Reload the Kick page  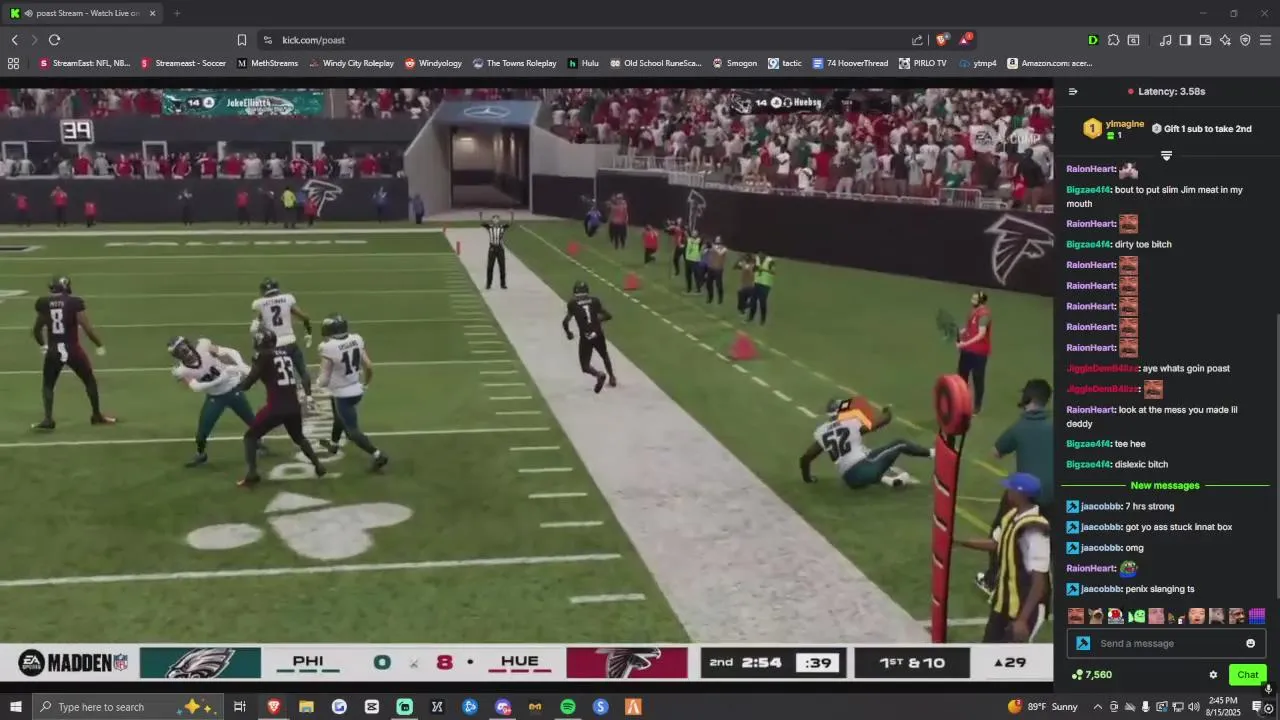point(54,40)
